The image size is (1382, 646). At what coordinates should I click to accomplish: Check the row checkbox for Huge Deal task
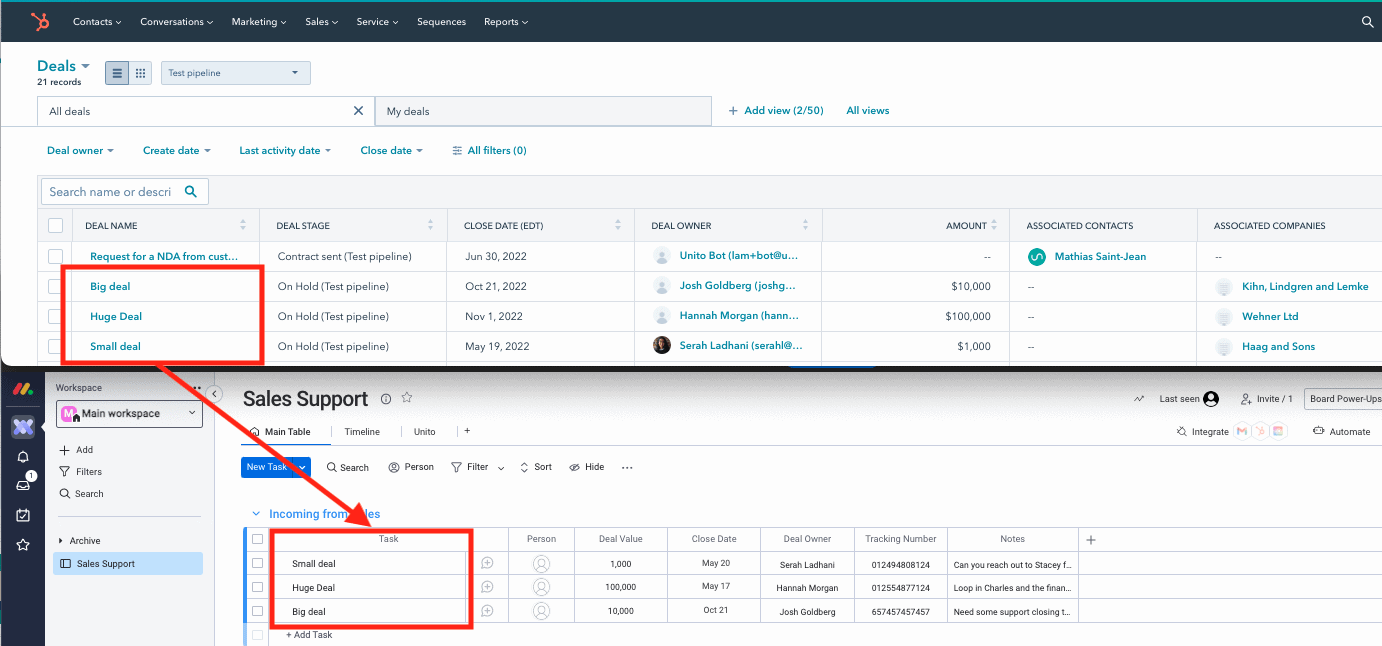click(x=257, y=587)
